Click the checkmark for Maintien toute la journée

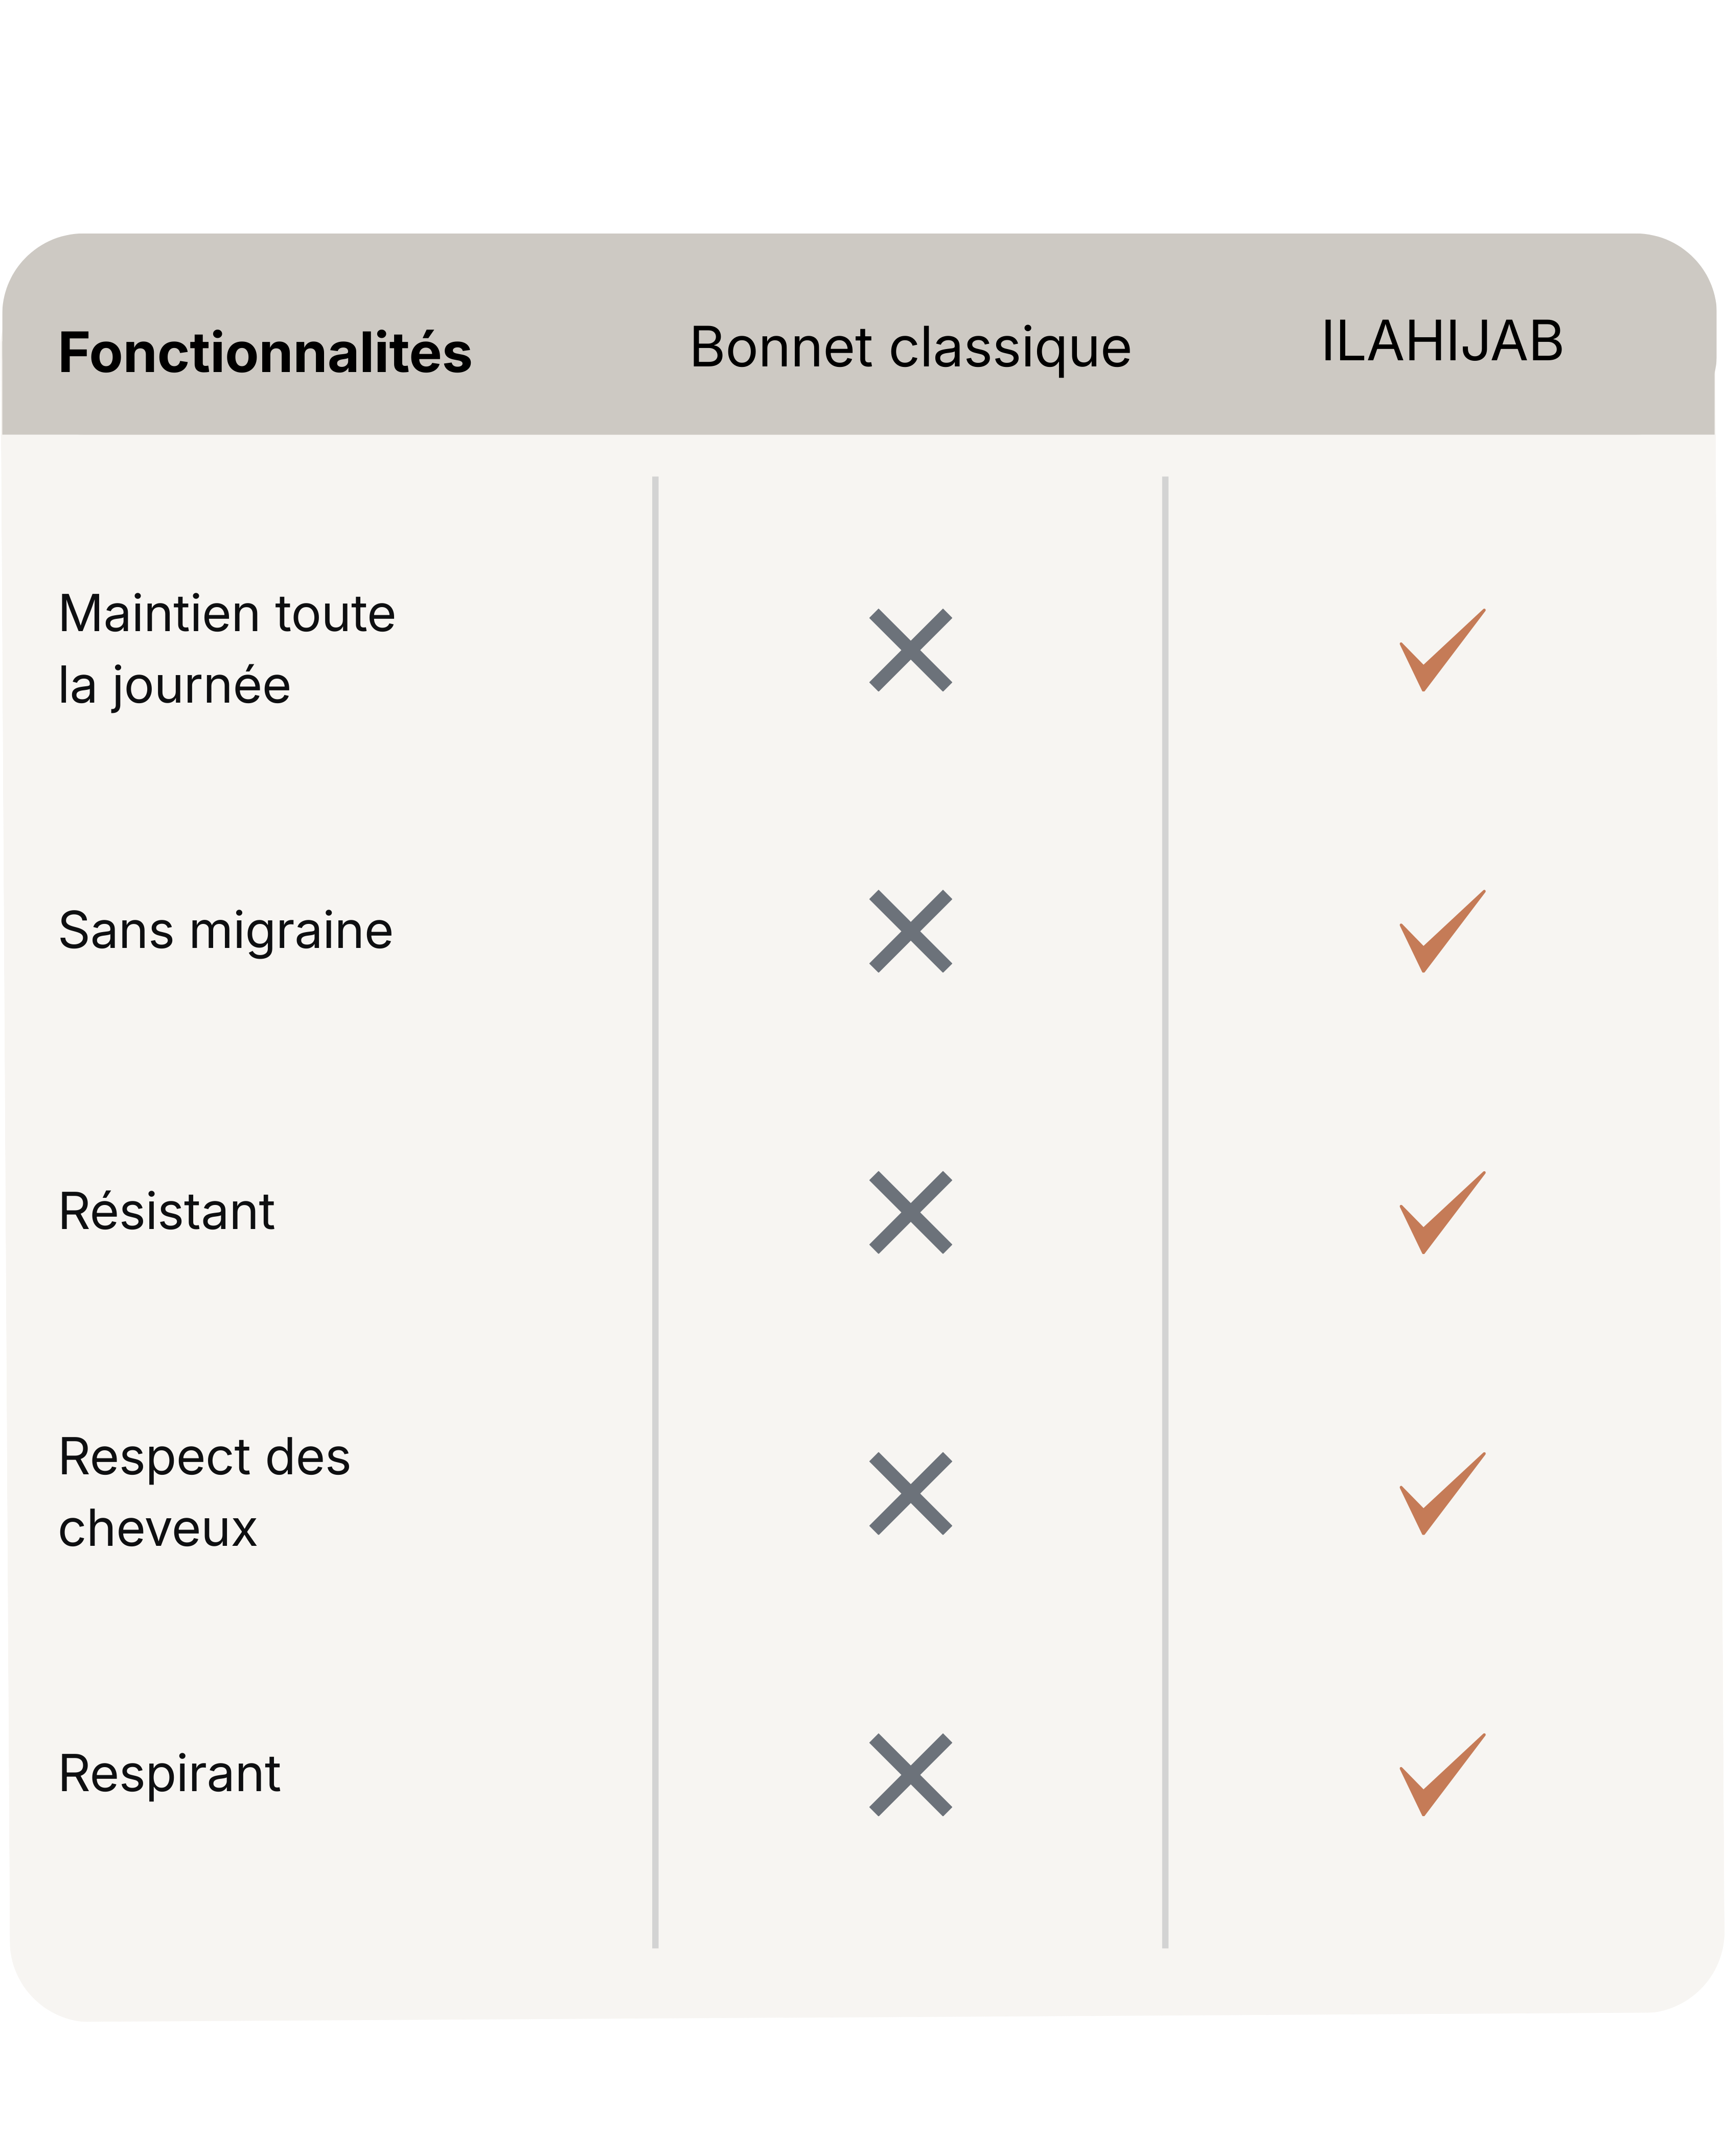pos(1441,650)
